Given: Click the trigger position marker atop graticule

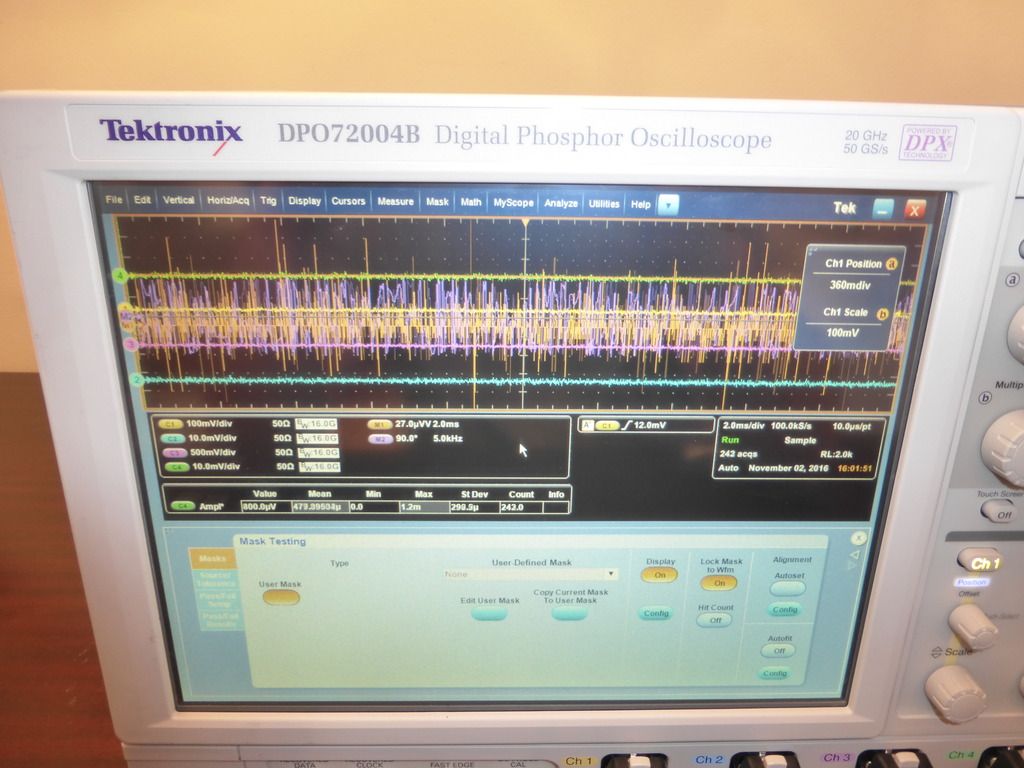Looking at the screenshot, I should pos(524,223).
